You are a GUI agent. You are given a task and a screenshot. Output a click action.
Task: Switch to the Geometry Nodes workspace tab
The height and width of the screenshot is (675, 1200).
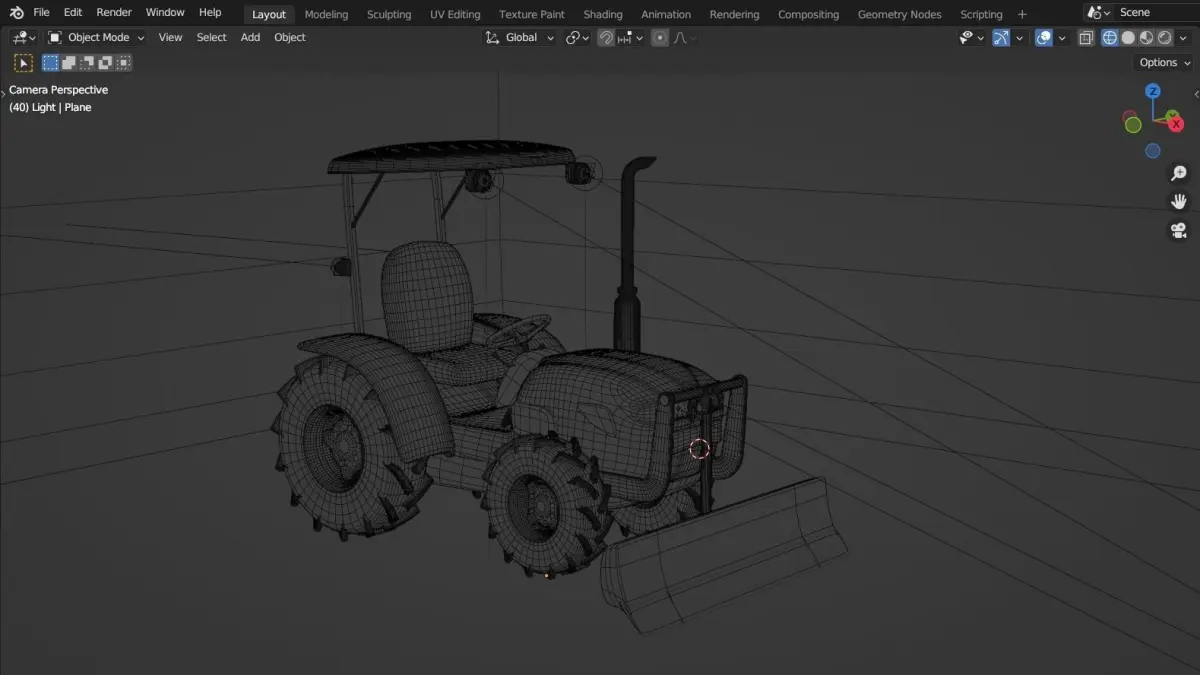pyautogui.click(x=900, y=14)
